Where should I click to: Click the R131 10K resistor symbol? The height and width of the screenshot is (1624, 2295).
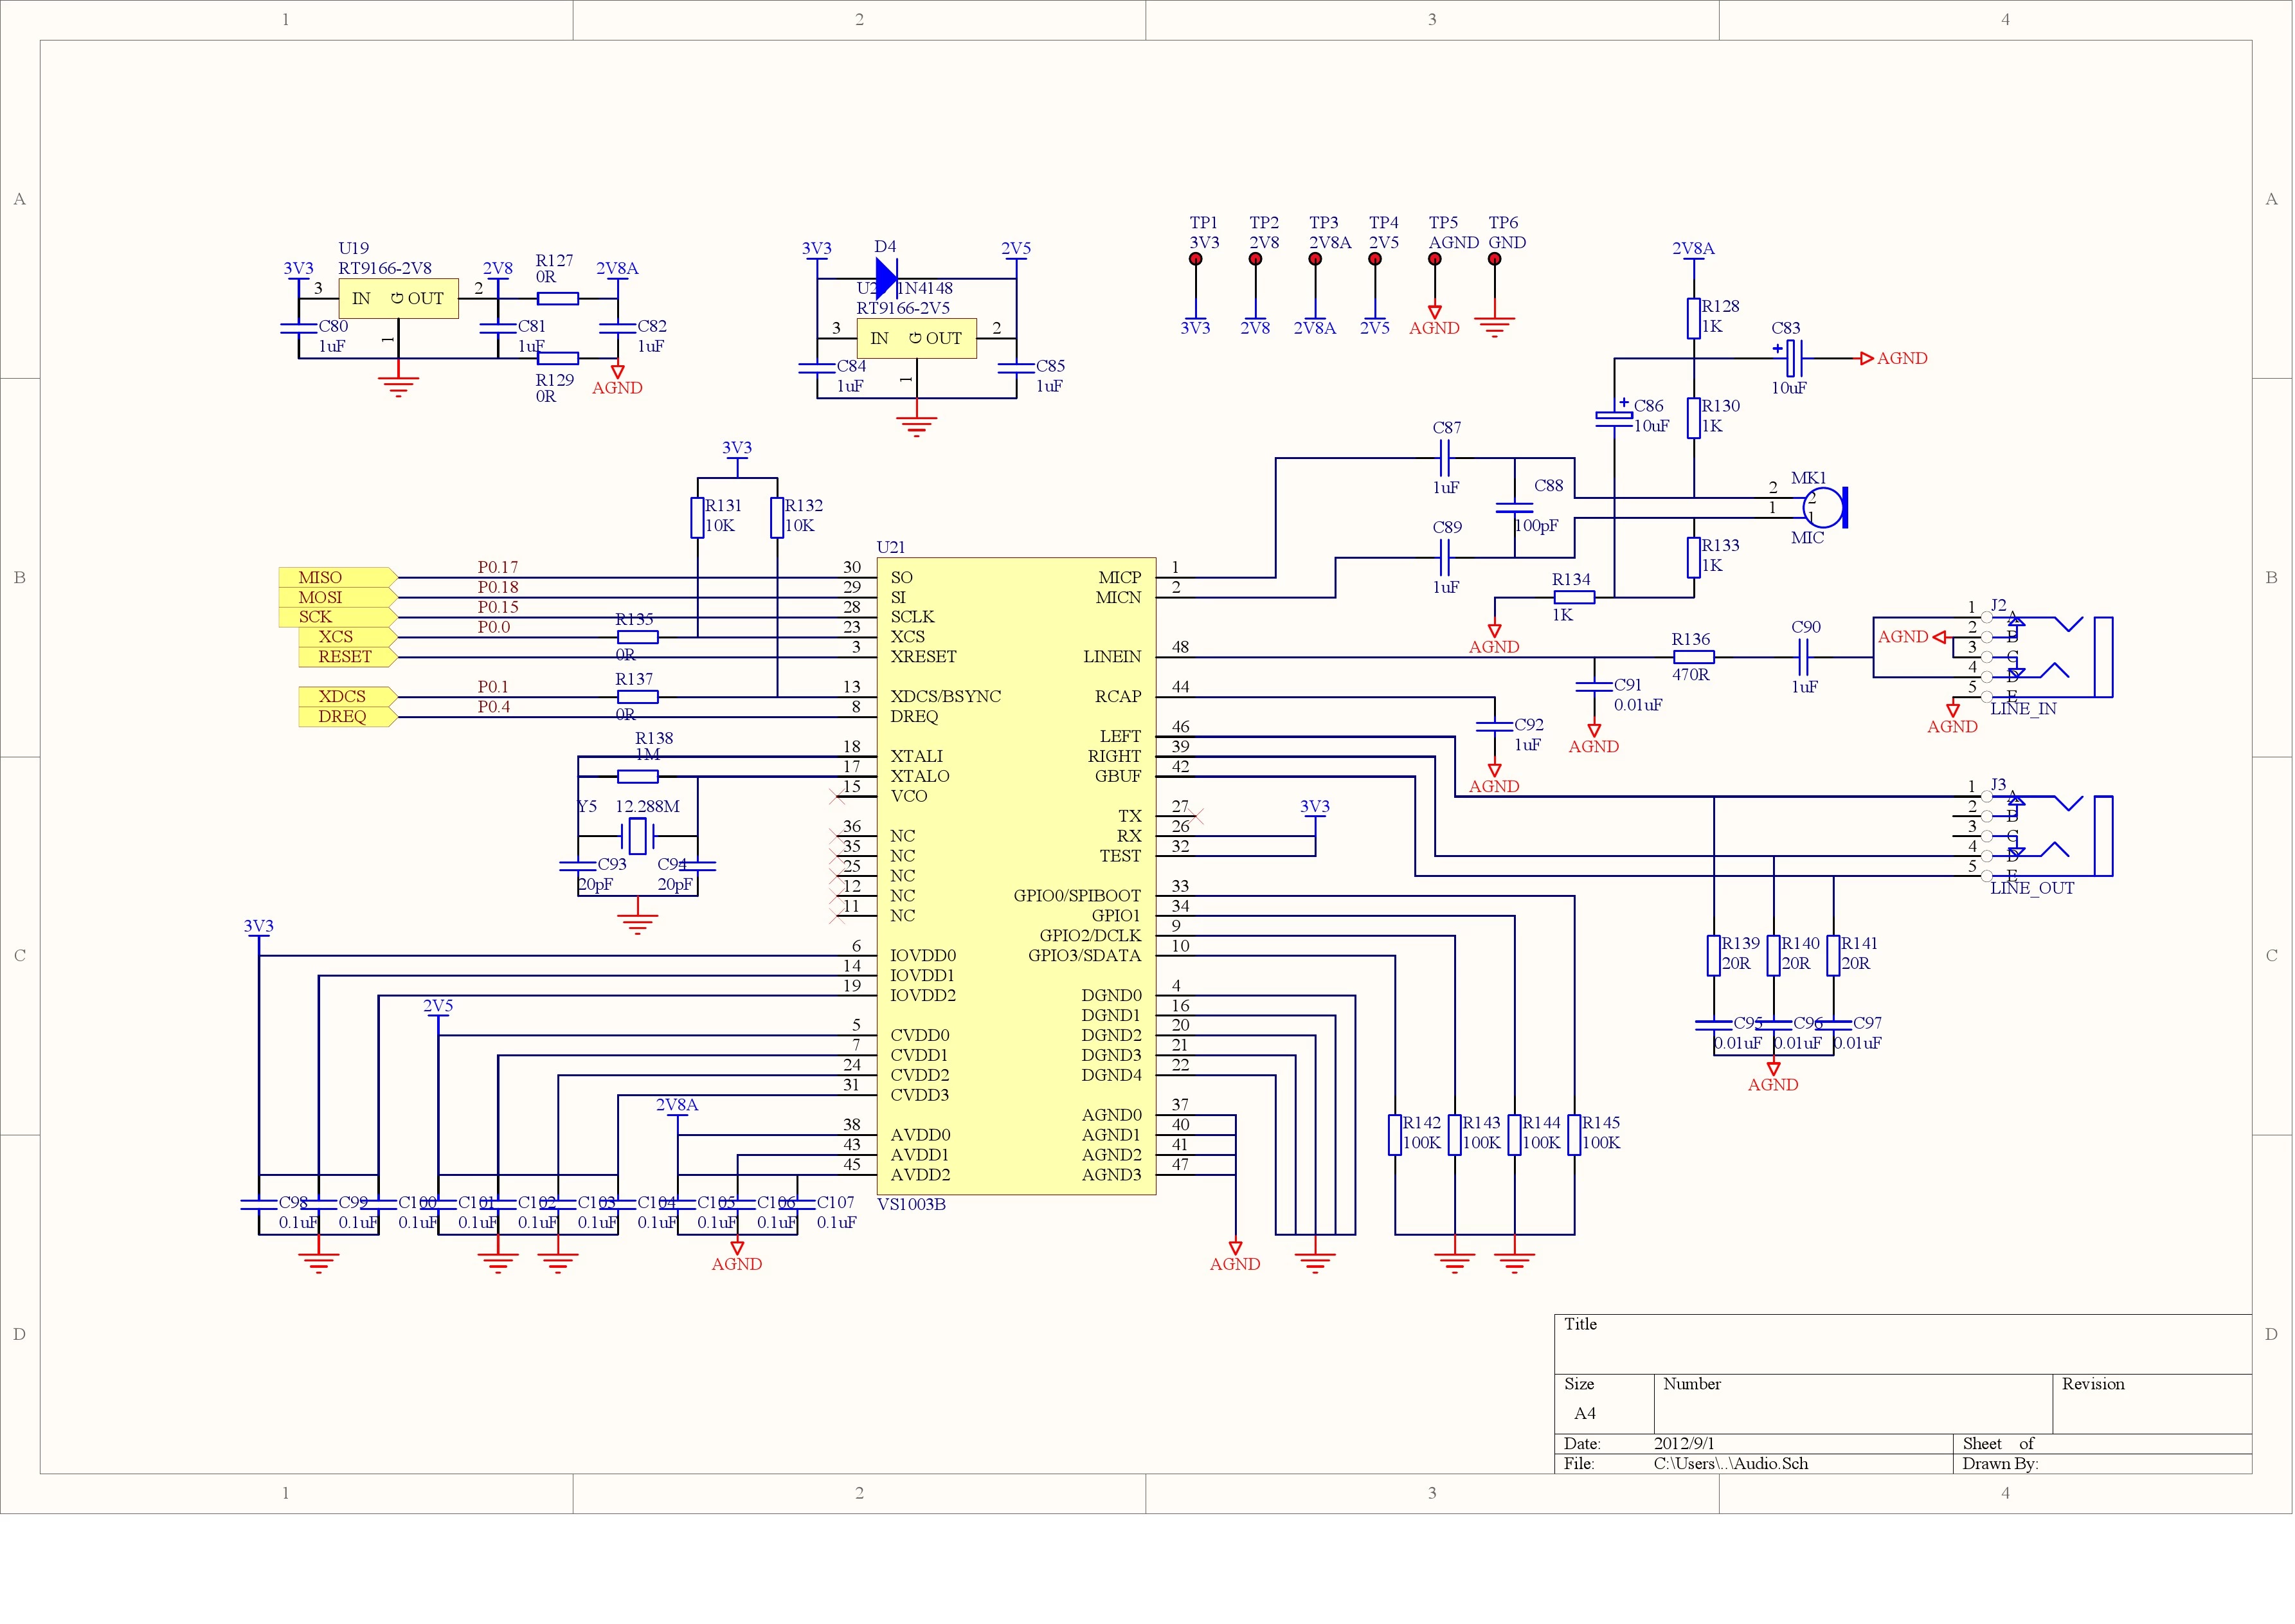[697, 518]
